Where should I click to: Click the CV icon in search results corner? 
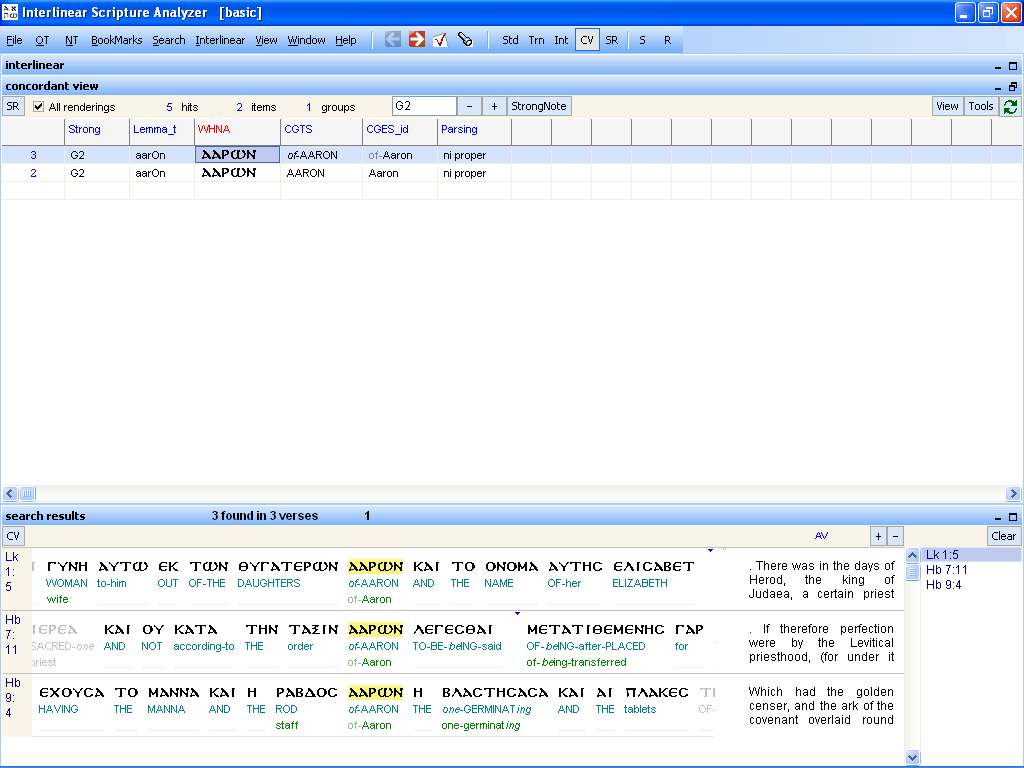pos(13,536)
